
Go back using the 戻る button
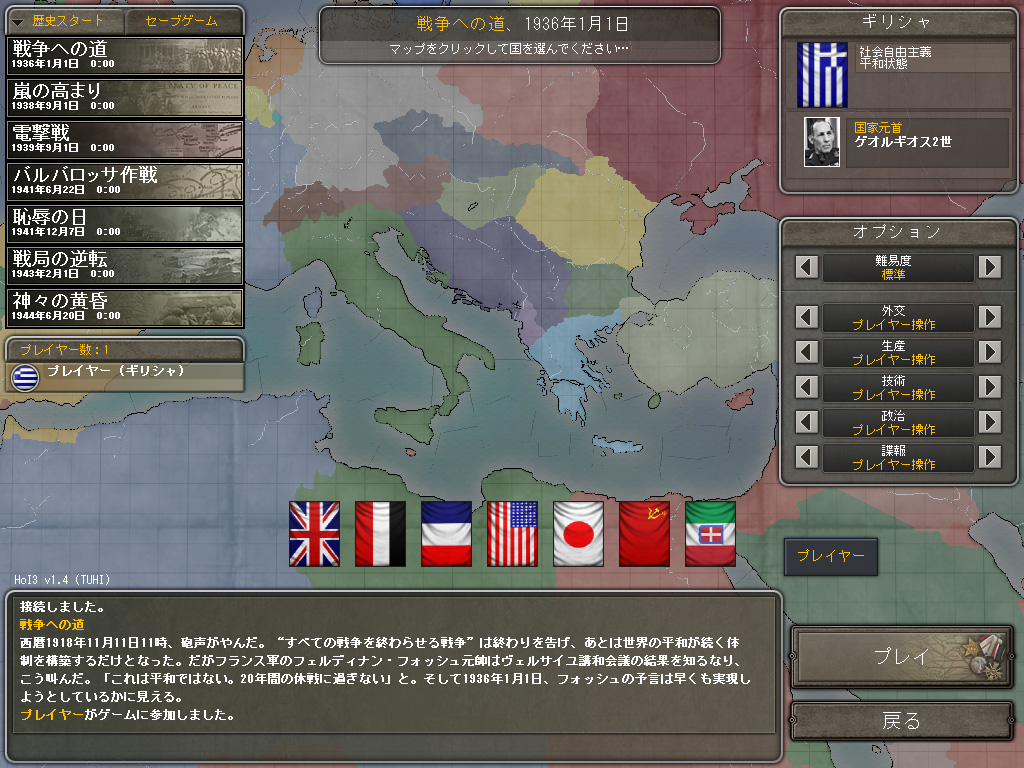(x=902, y=721)
